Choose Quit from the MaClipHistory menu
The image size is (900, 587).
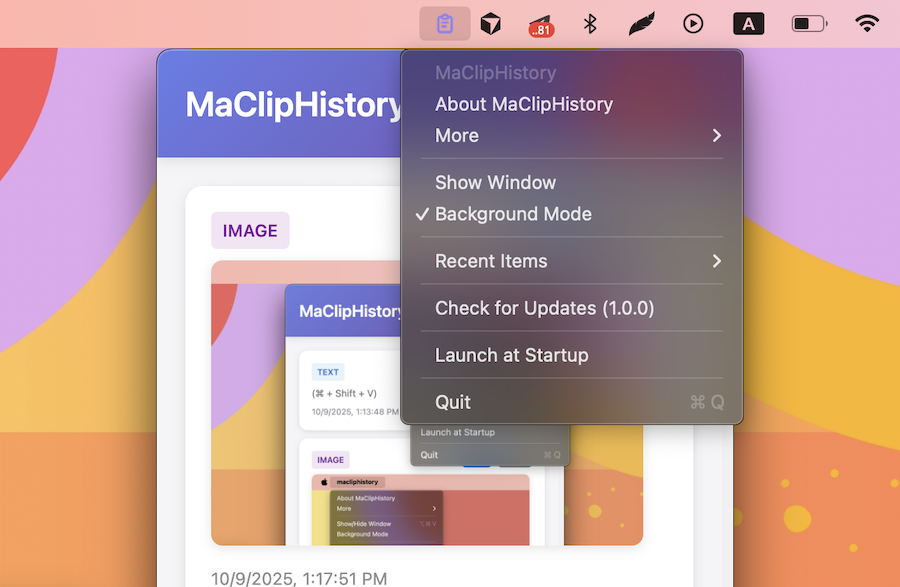452,402
